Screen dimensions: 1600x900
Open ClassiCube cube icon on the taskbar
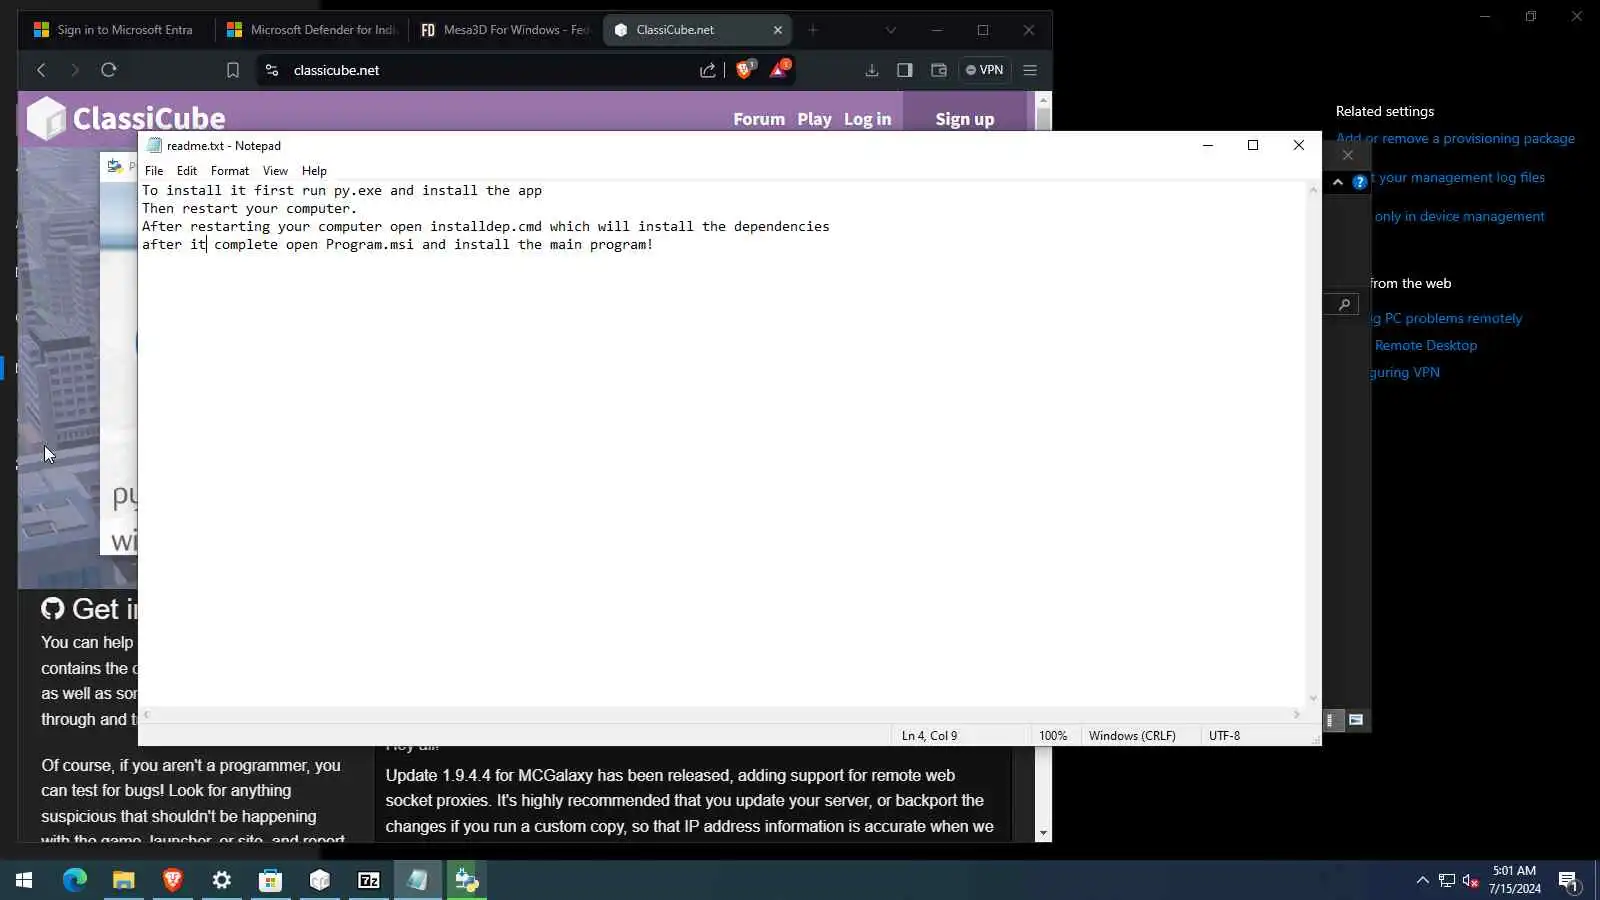[320, 880]
